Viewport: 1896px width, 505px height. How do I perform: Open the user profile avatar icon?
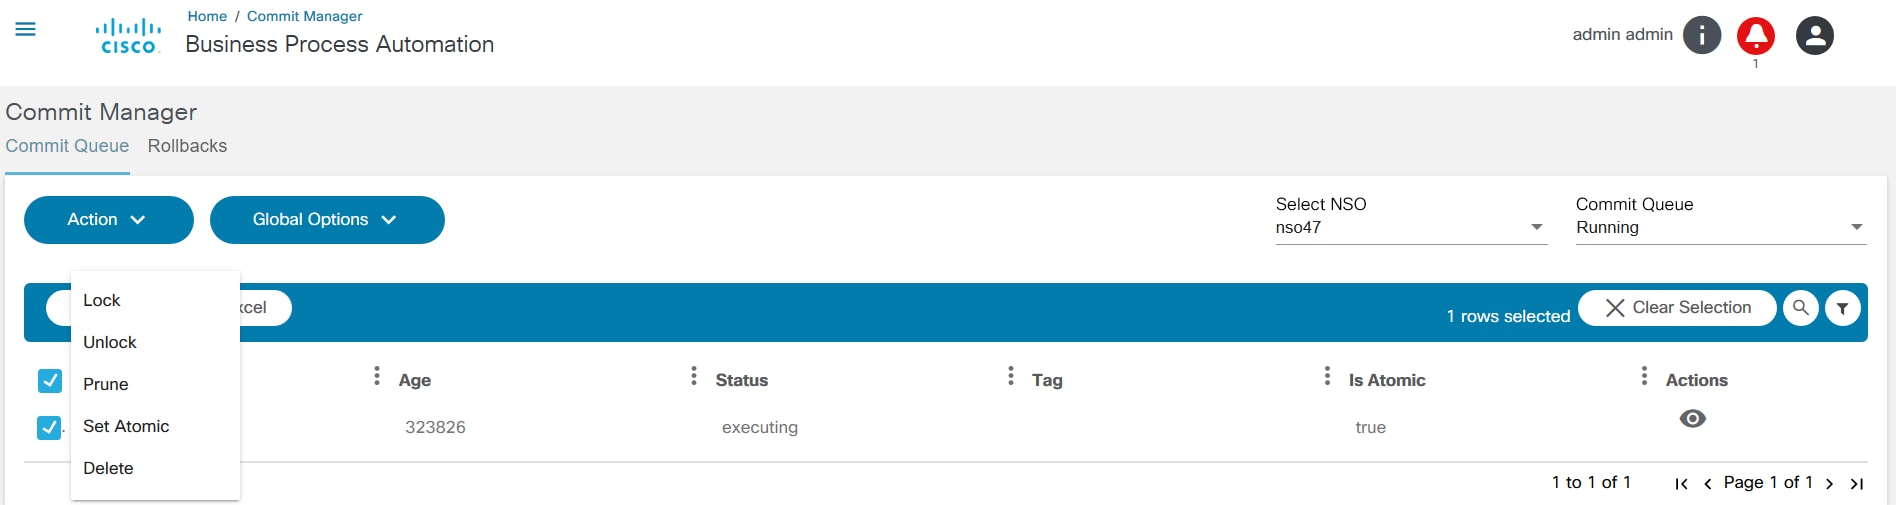(x=1815, y=36)
